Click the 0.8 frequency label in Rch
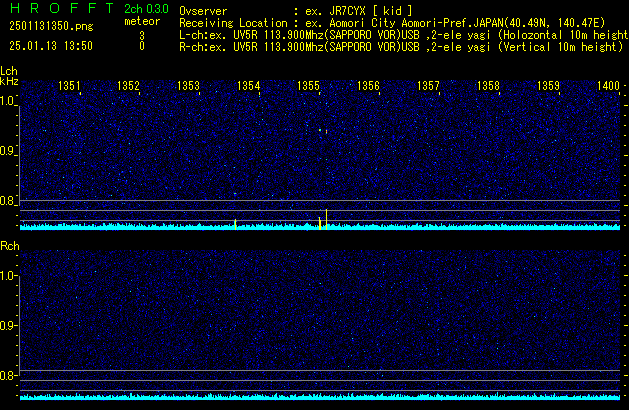Viewport: 629px width, 410px height. [x=7, y=375]
